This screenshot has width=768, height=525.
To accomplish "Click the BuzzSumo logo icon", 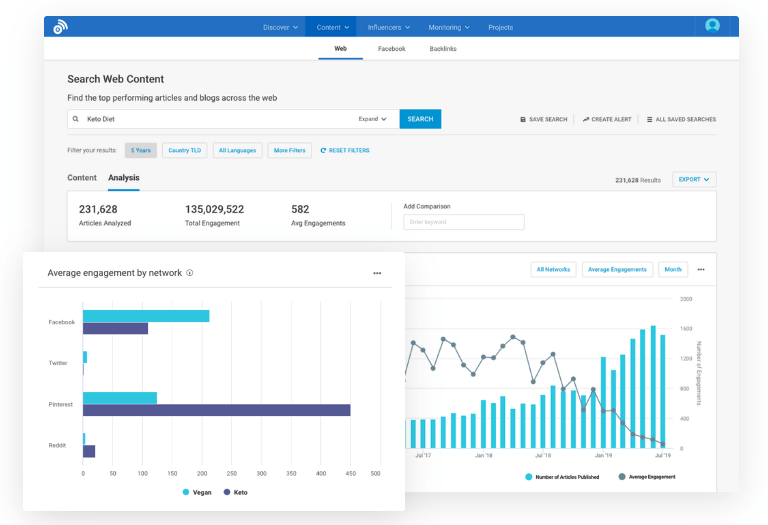I will (x=61, y=27).
